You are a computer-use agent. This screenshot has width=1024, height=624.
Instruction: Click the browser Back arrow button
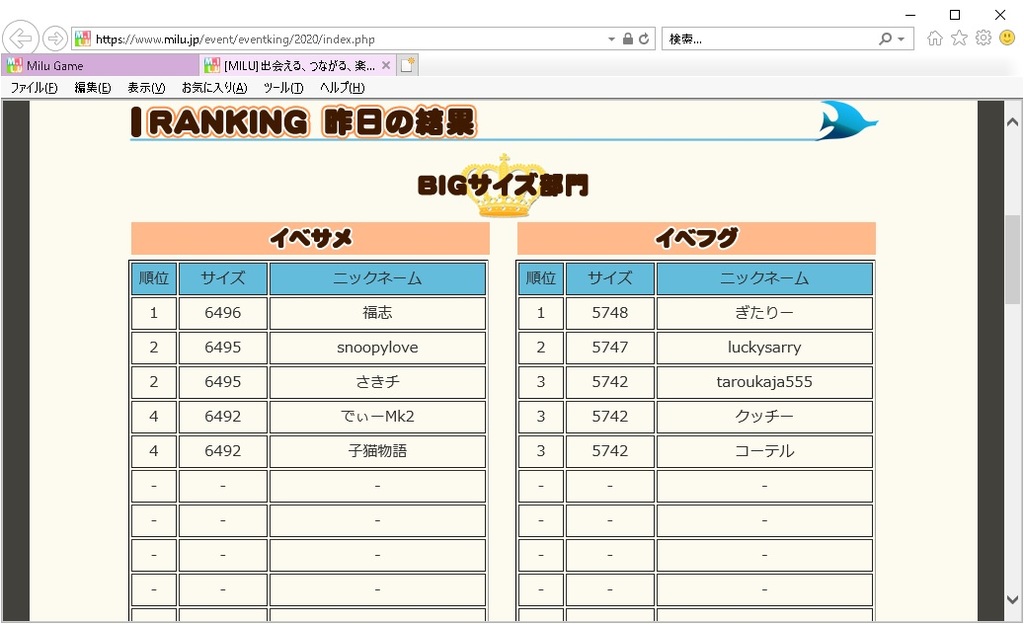(x=20, y=39)
